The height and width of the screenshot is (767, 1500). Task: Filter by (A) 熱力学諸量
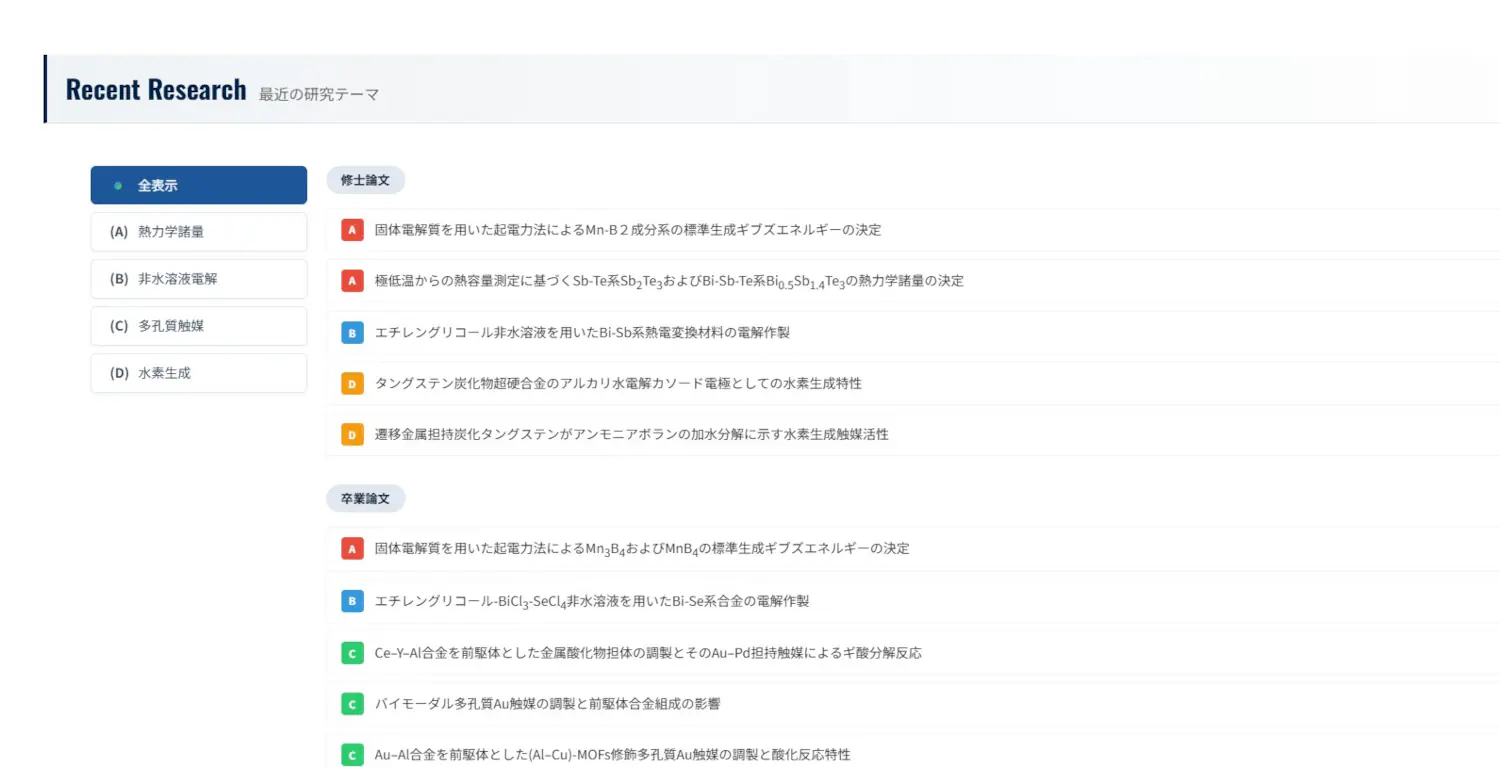click(198, 232)
